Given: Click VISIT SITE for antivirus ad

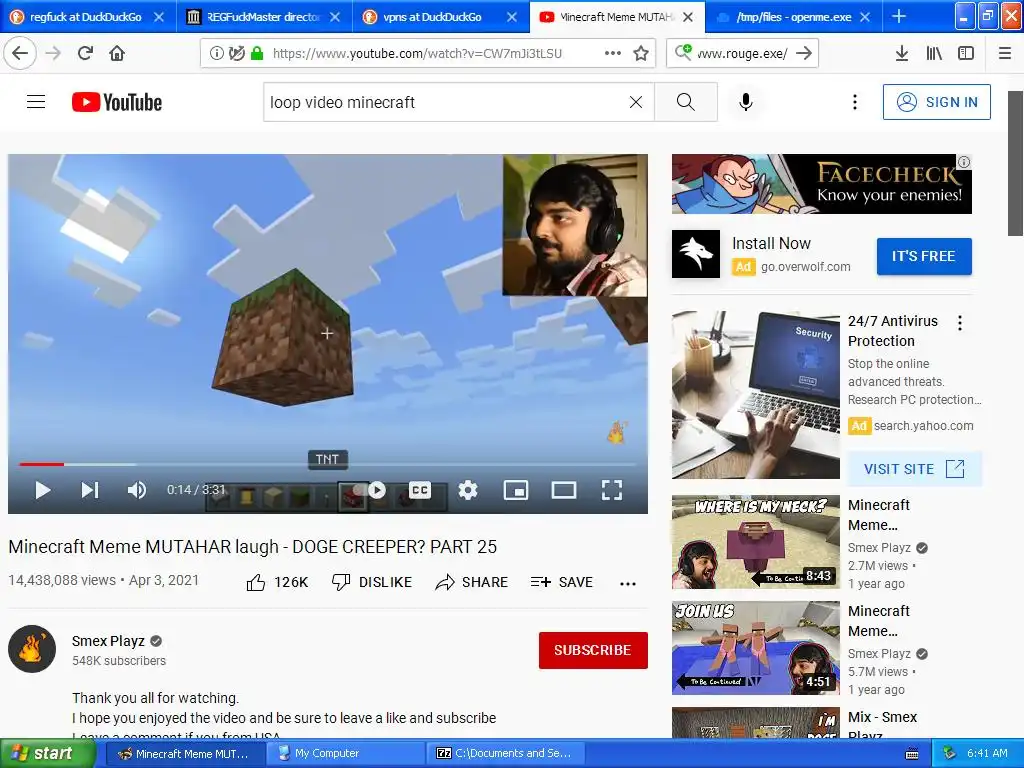Looking at the screenshot, I should 914,469.
